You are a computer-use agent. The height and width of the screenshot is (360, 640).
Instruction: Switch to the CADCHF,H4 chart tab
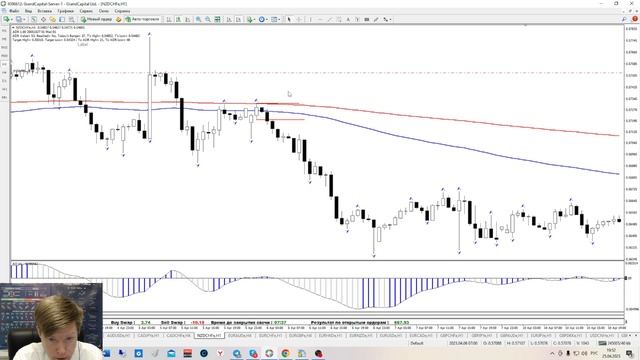pyautogui.click(x=178, y=336)
